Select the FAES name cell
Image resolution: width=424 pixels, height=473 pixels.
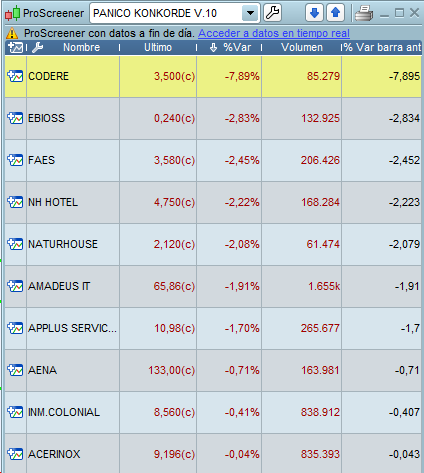coord(73,160)
